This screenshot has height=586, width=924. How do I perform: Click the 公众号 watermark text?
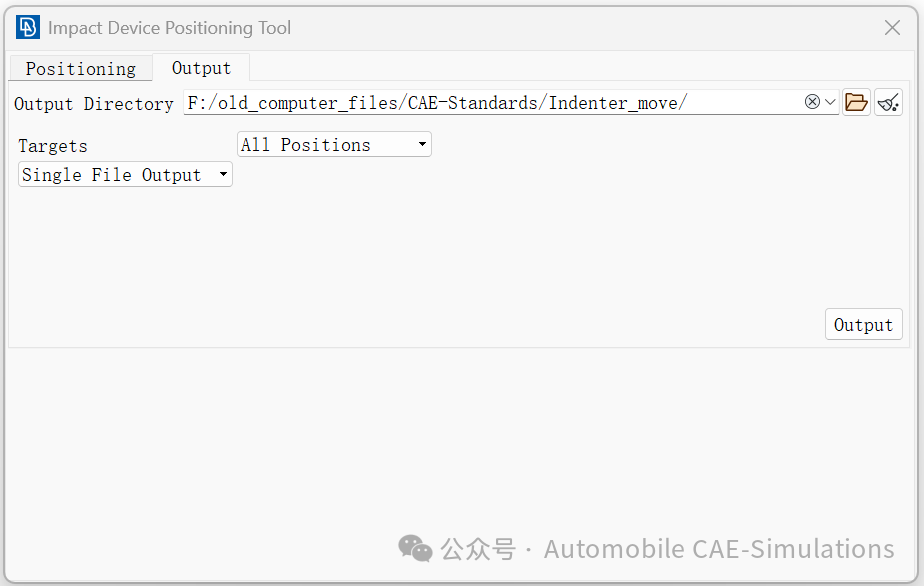478,549
